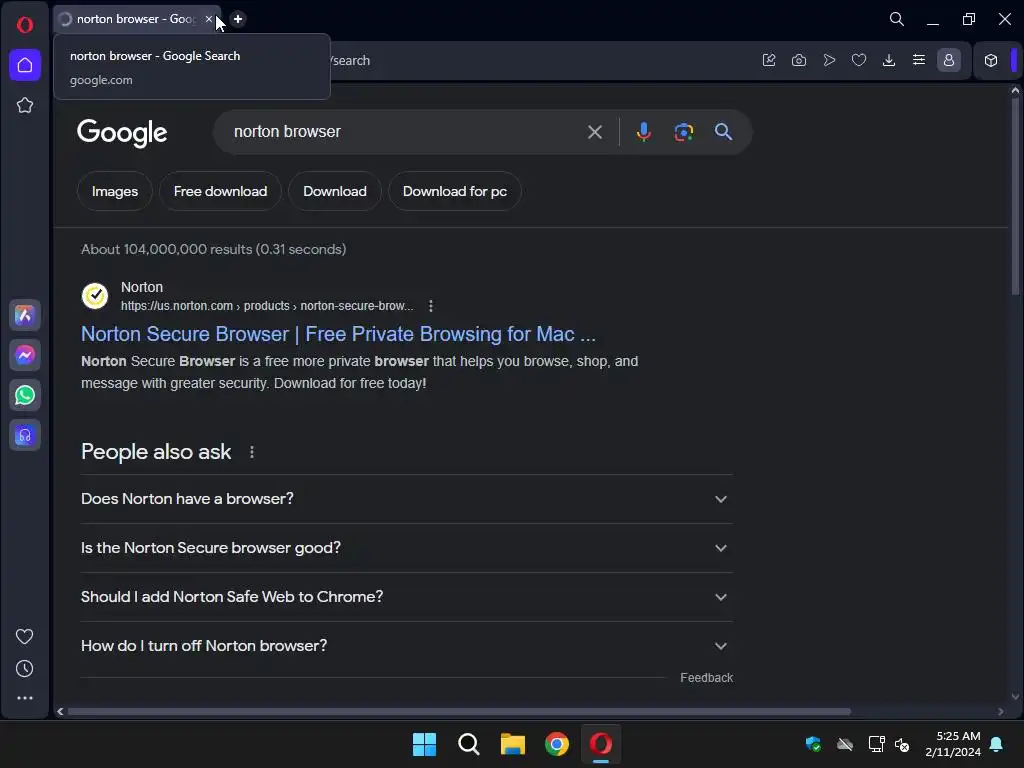Select the Images filter chip
The height and width of the screenshot is (768, 1024).
coord(115,191)
